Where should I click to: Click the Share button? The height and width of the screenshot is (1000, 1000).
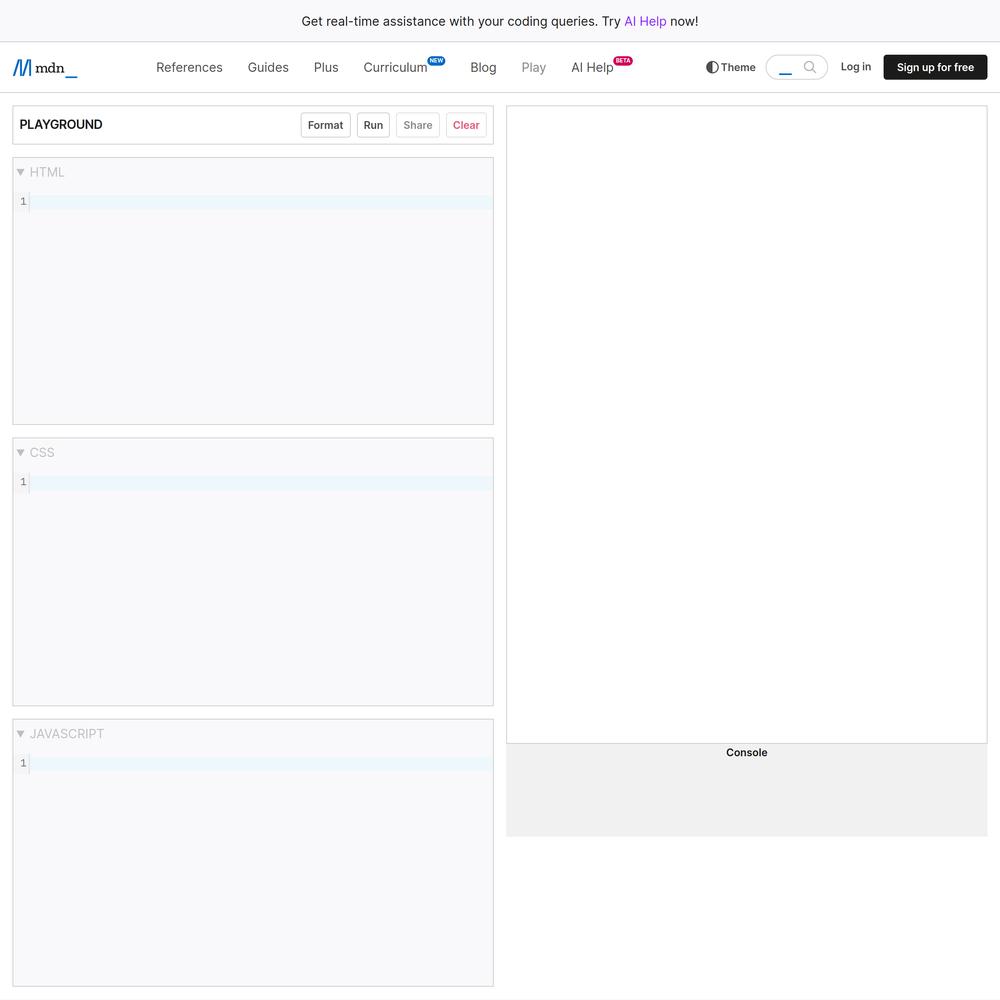click(418, 125)
